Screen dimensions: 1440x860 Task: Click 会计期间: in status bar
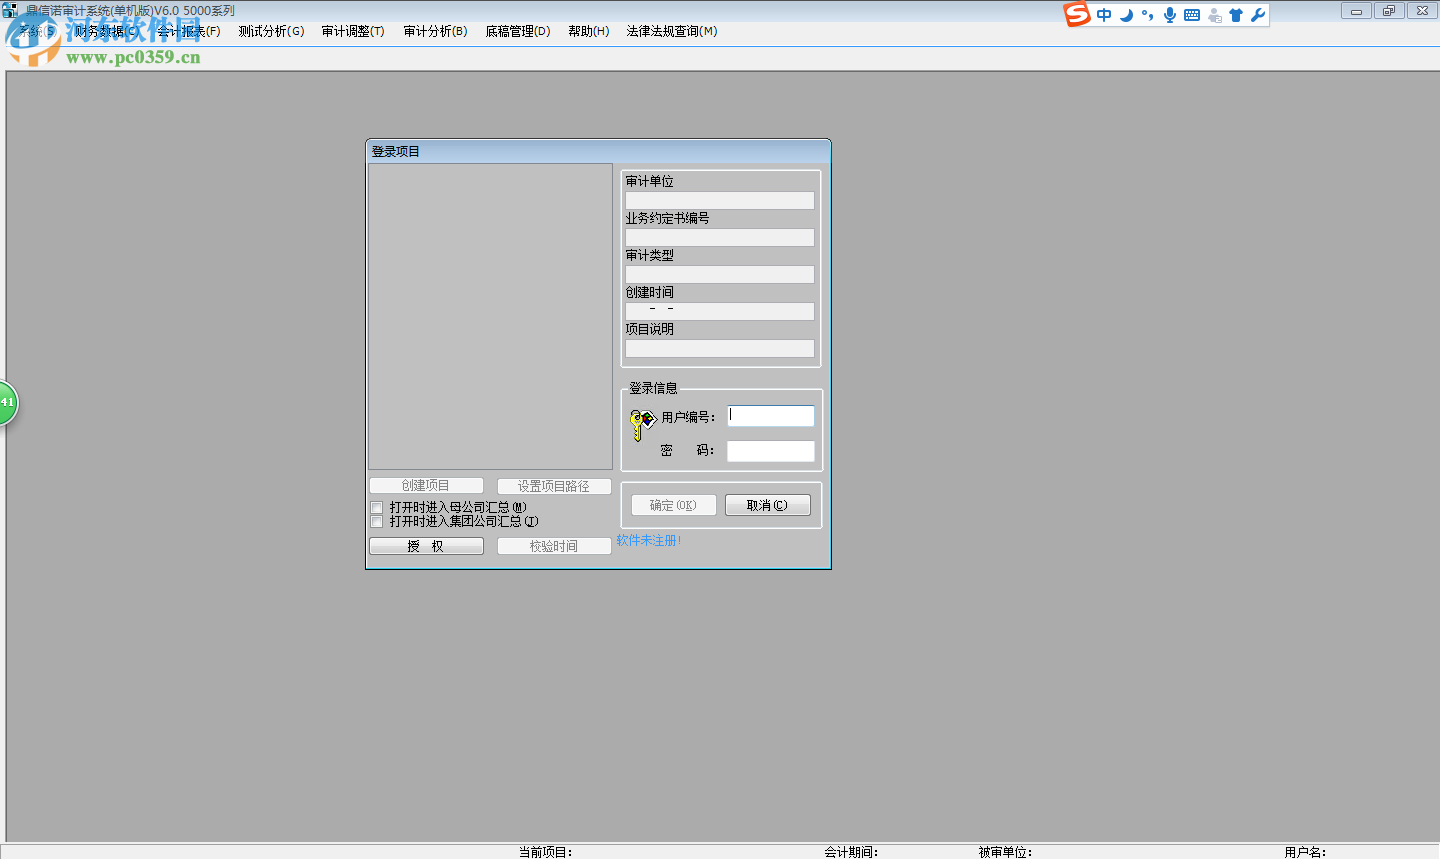[x=851, y=852]
